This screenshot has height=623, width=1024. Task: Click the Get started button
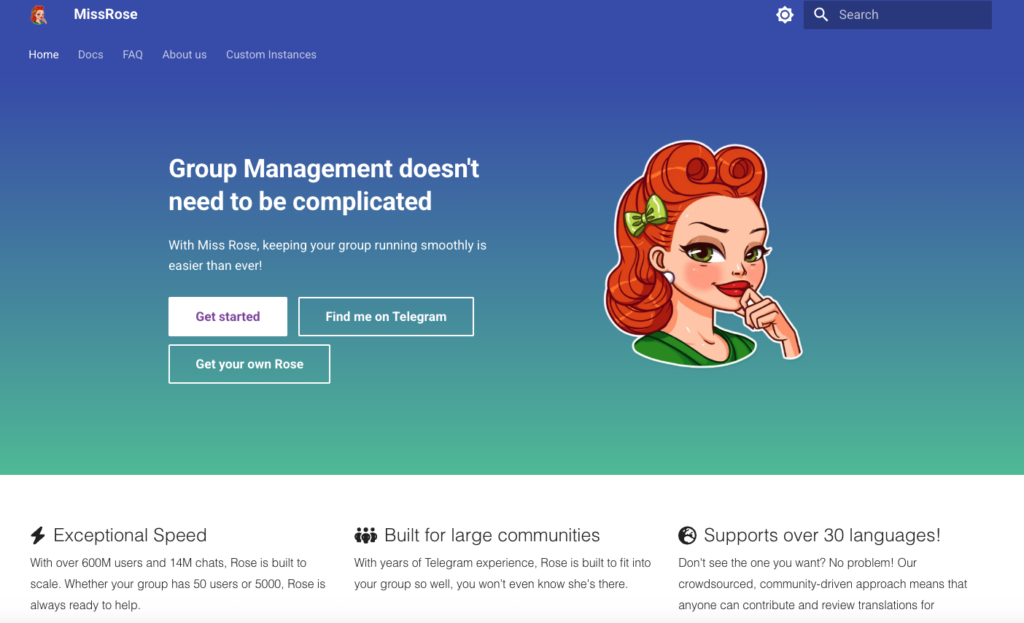[227, 316]
